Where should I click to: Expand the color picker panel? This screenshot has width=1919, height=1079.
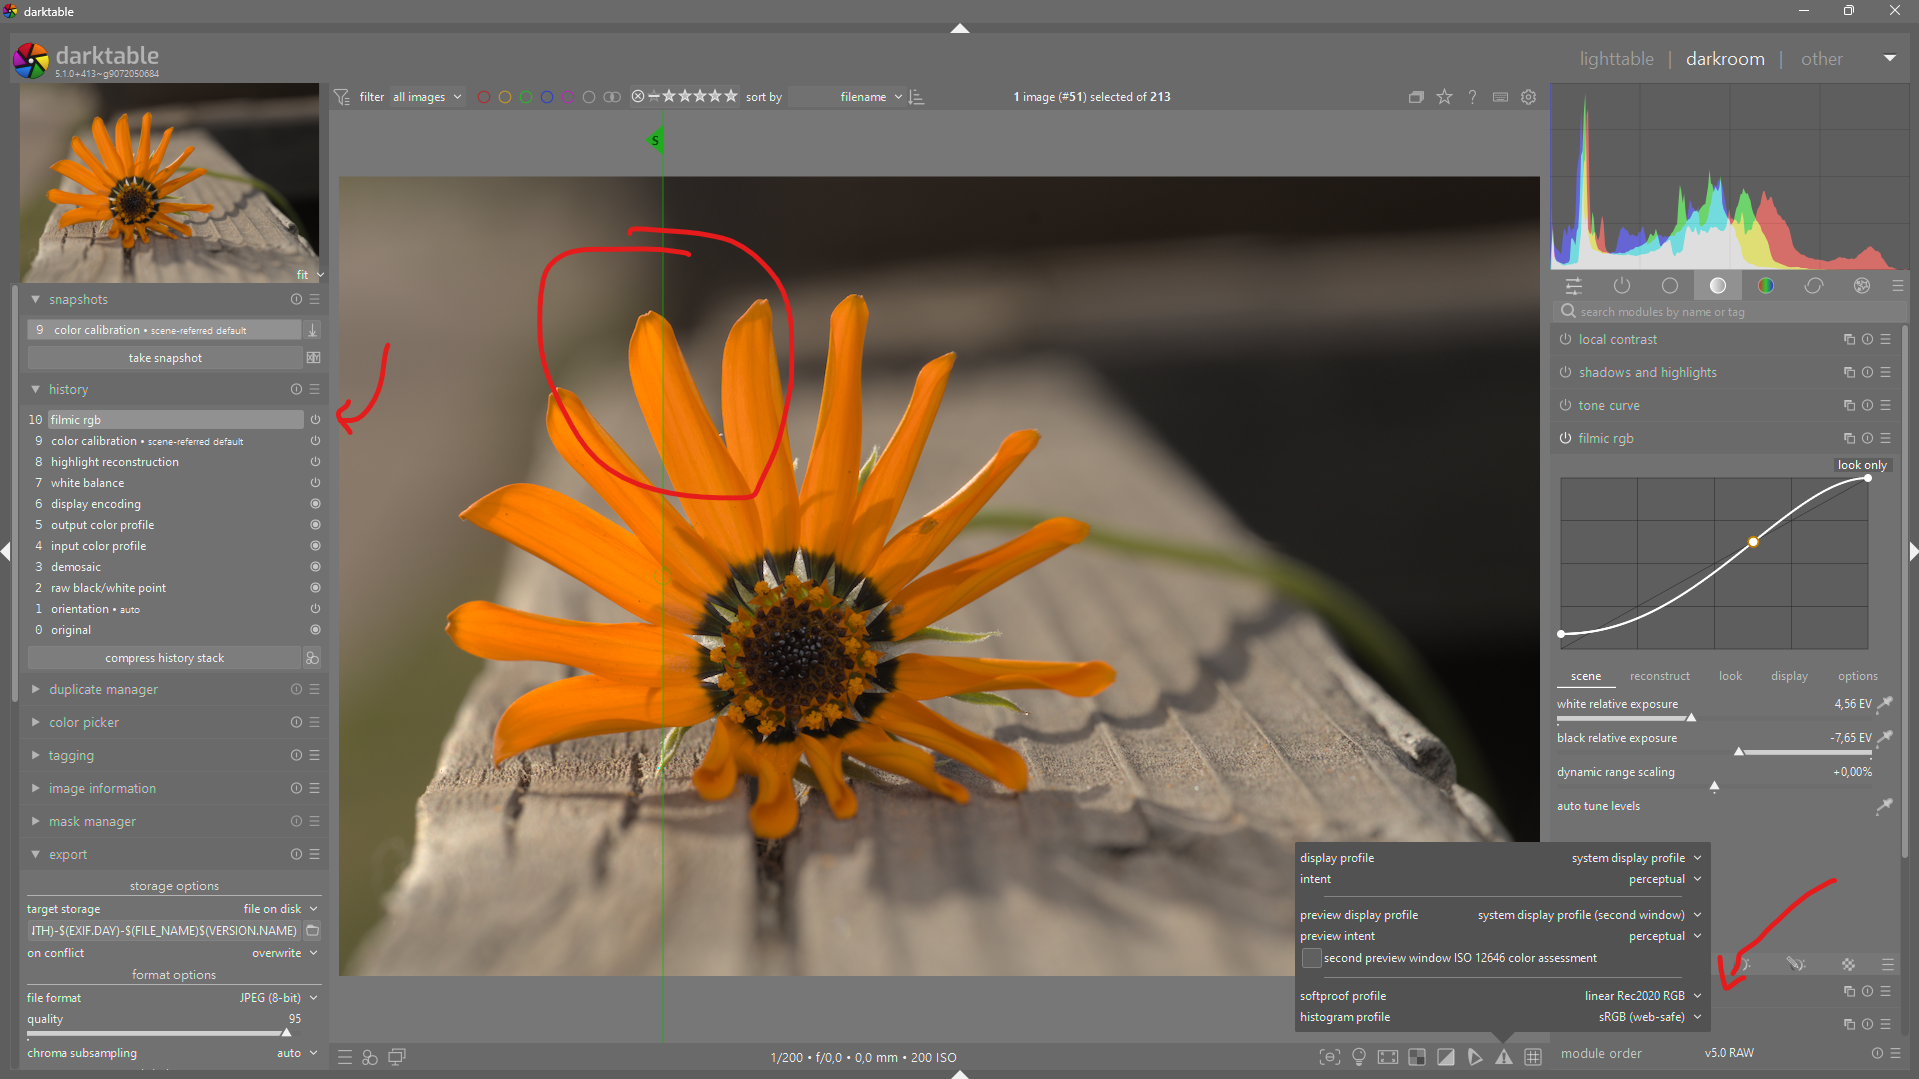[x=84, y=723]
